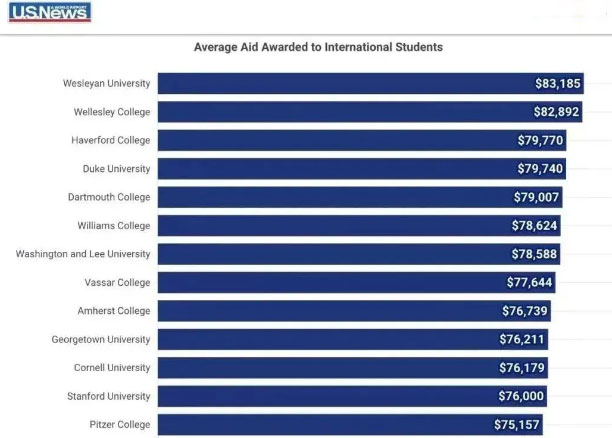The width and height of the screenshot is (612, 438).
Task: Click the Williams College label
Action: coord(113,226)
